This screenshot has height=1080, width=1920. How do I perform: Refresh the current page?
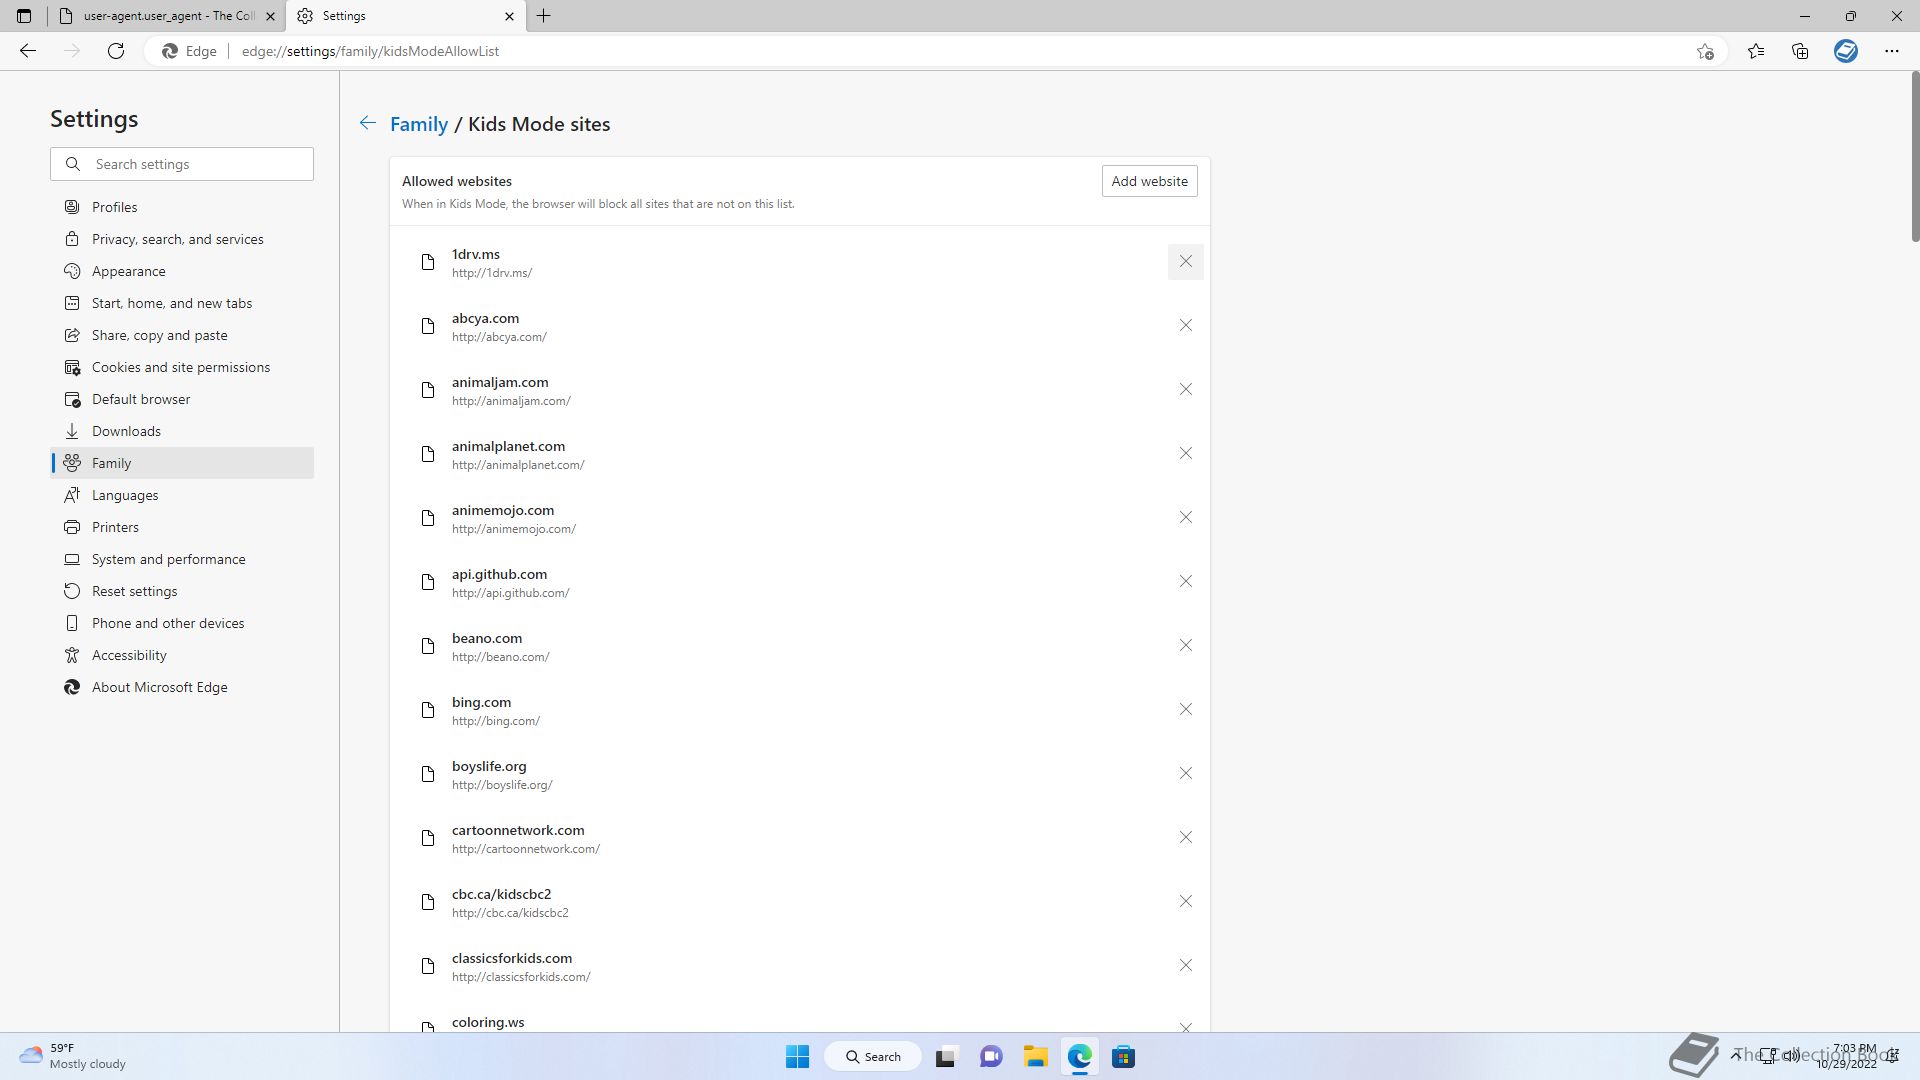(x=116, y=51)
